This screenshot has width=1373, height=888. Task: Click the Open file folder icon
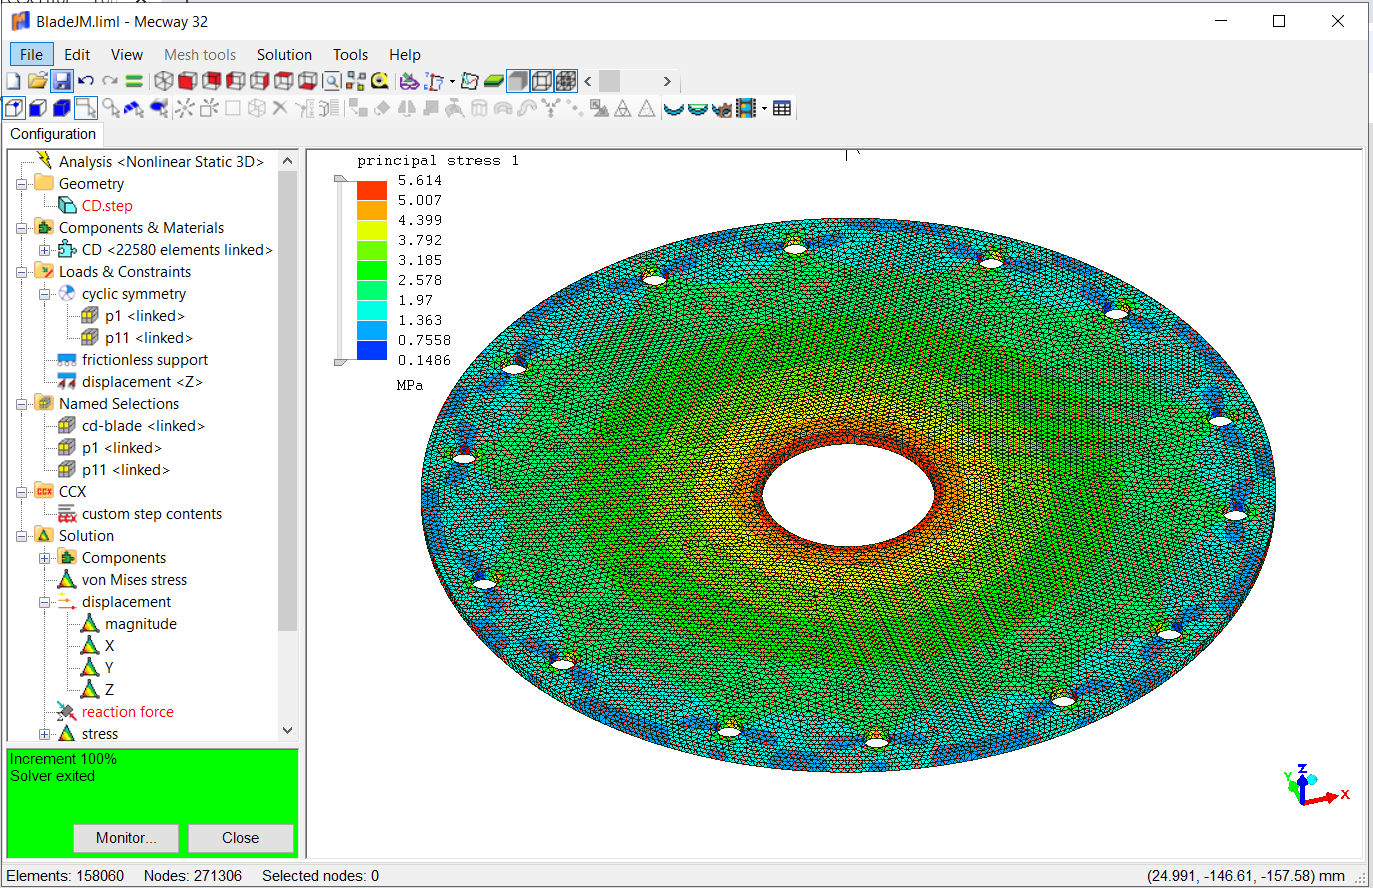(x=38, y=81)
